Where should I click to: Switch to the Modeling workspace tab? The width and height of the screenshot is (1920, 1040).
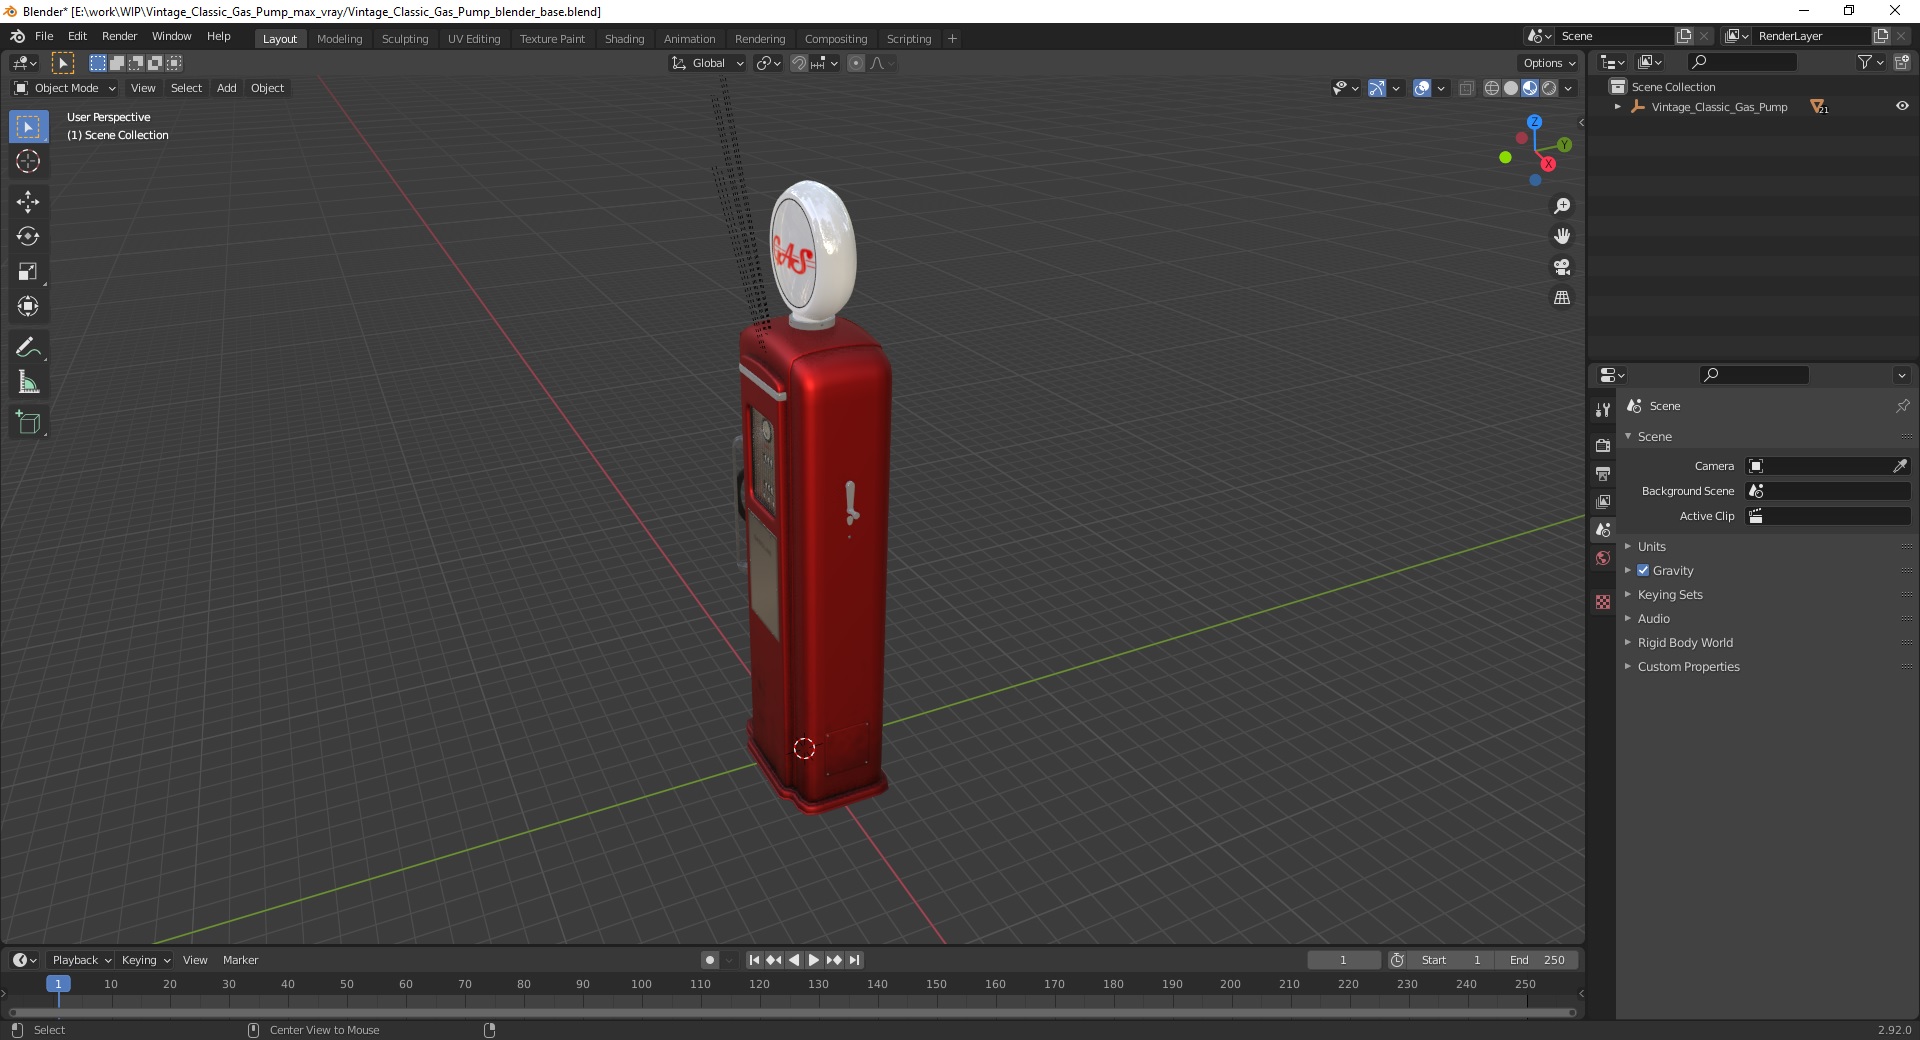tap(339, 39)
